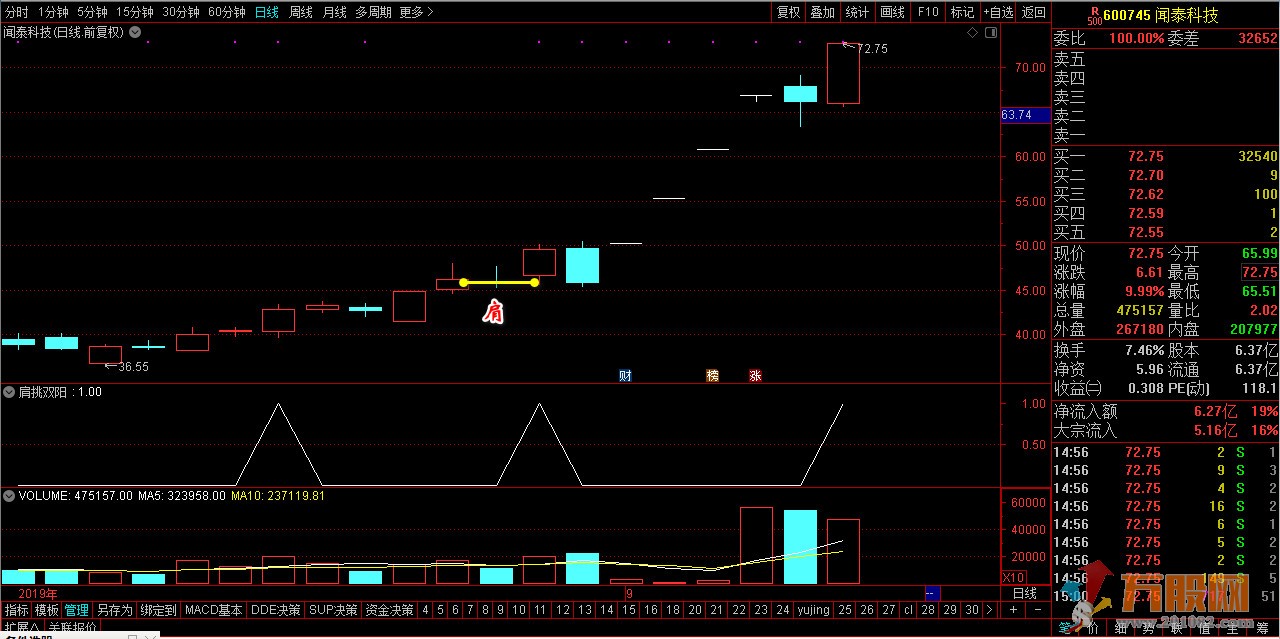This screenshot has height=639, width=1280.
Task: Zoom out chart with the minus button
Action: (1036, 609)
